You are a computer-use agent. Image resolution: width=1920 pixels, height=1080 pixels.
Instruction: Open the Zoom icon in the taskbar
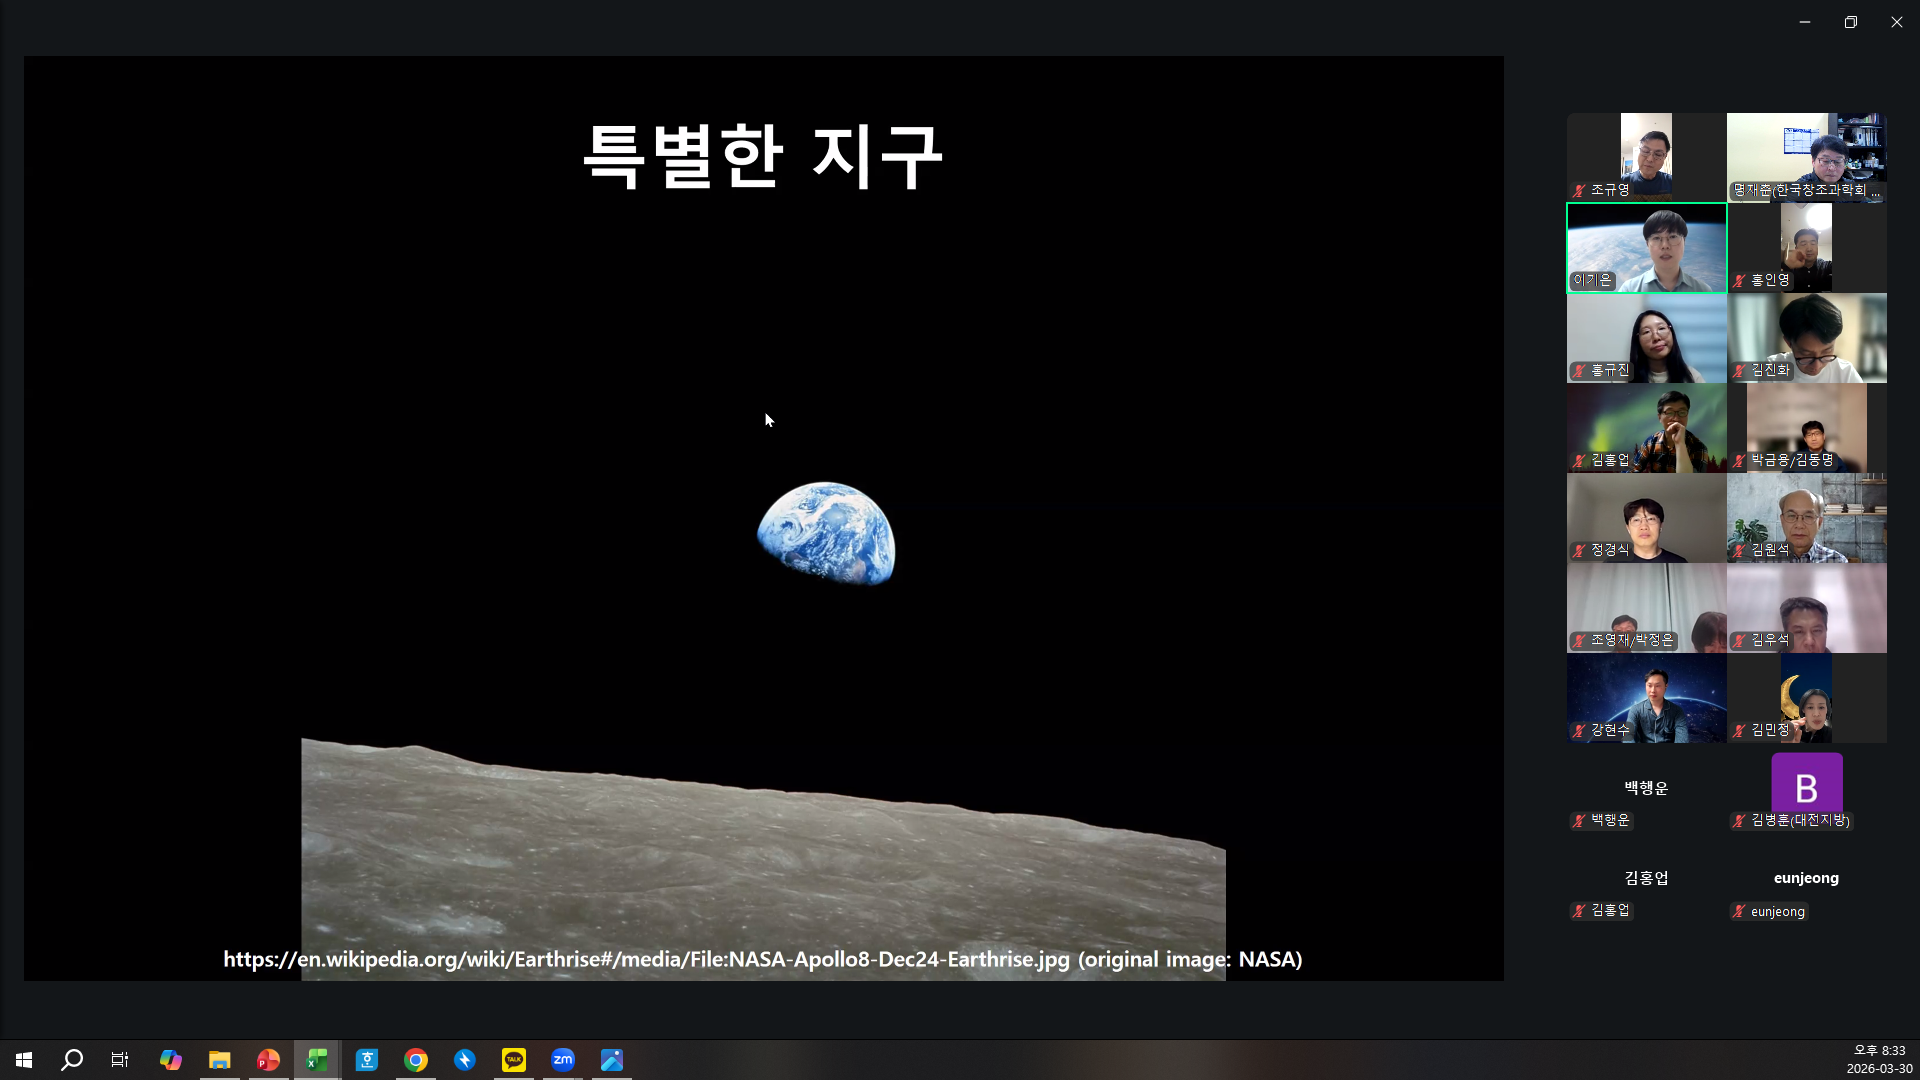point(563,1060)
